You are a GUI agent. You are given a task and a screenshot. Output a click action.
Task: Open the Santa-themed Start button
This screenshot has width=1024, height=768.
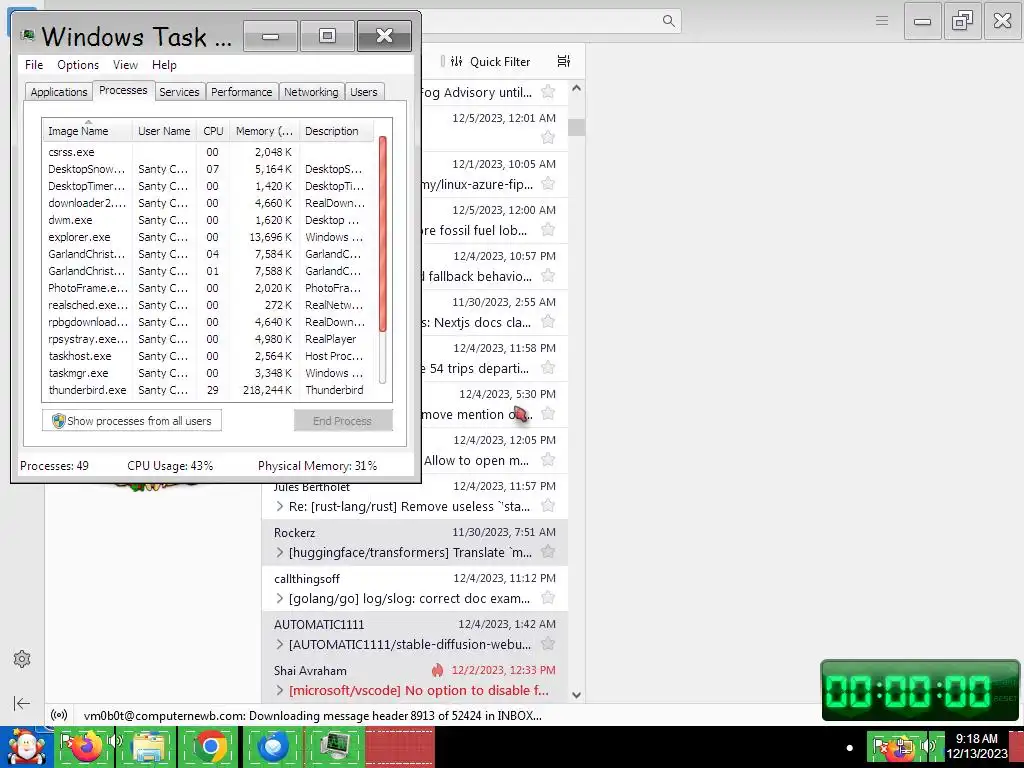pyautogui.click(x=26, y=747)
